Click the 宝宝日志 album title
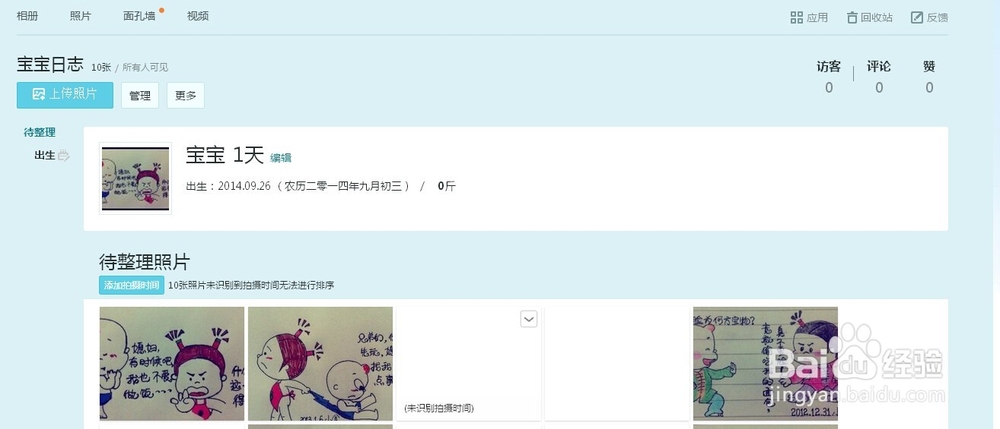 [x=50, y=64]
